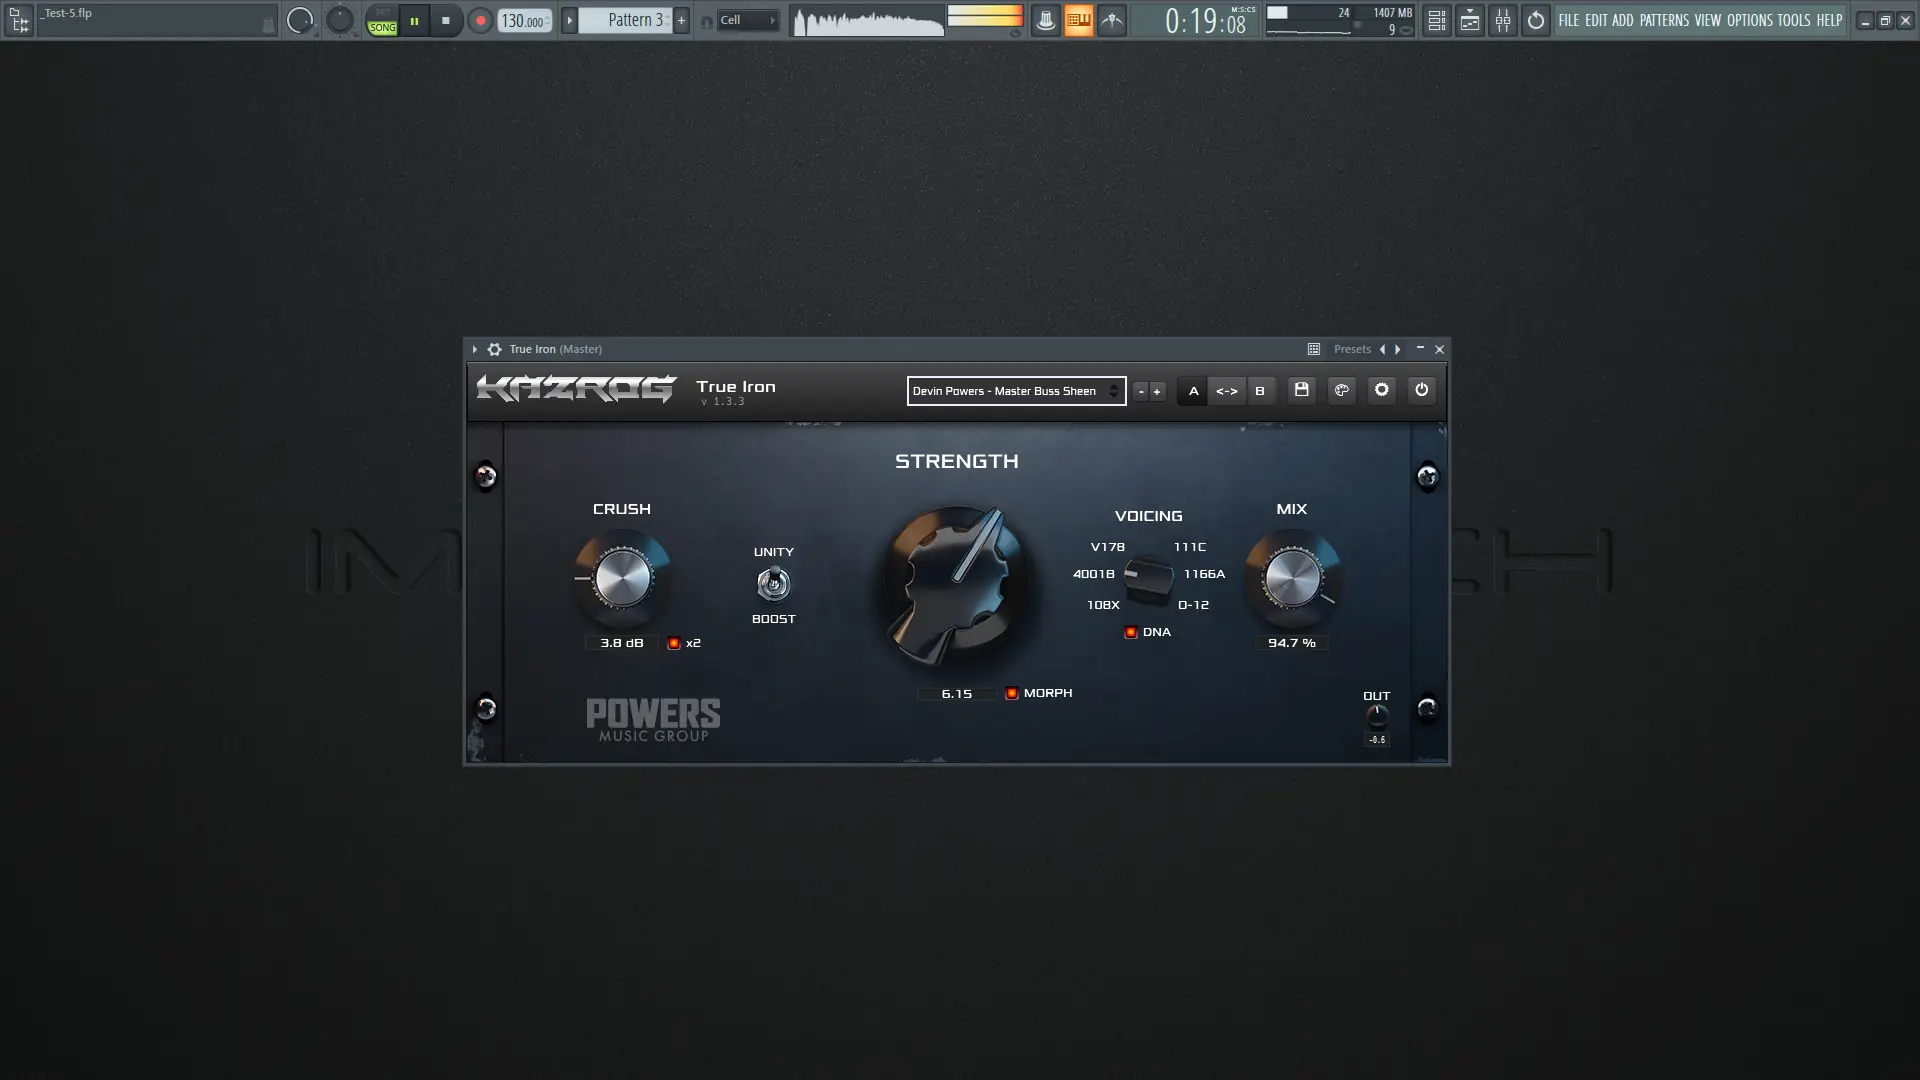Open plugin wrapper gear settings
The height and width of the screenshot is (1080, 1920).
494,349
